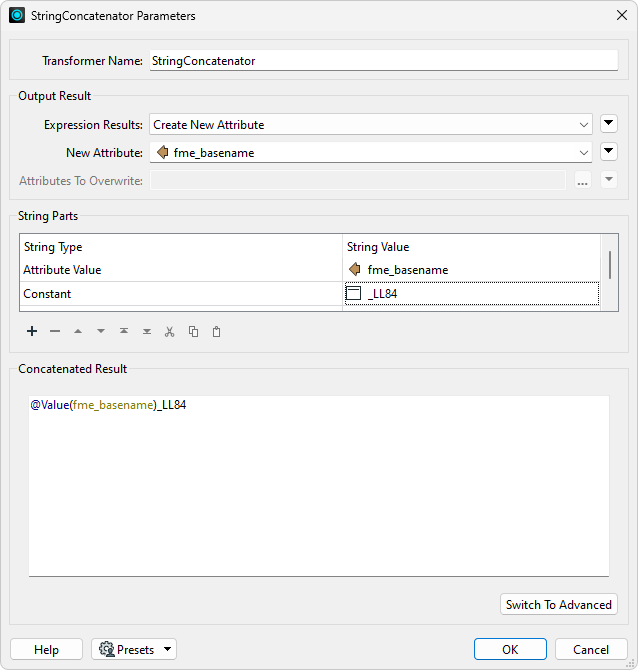Image resolution: width=638 pixels, height=670 pixels.
Task: Open options arrow beside New Attribute
Action: pyautogui.click(x=609, y=151)
